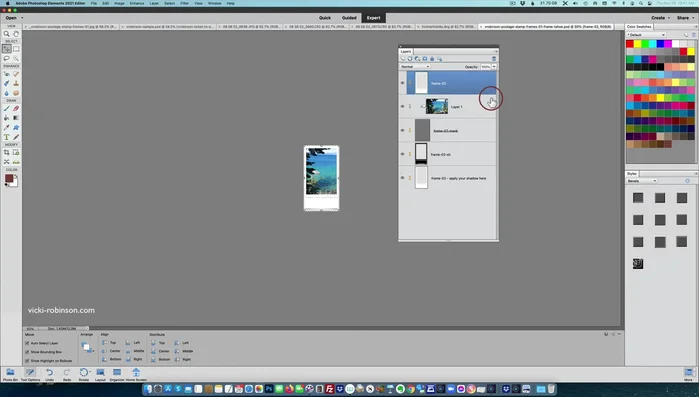Open the Enhance menu
The width and height of the screenshot is (699, 397).
(x=137, y=3)
